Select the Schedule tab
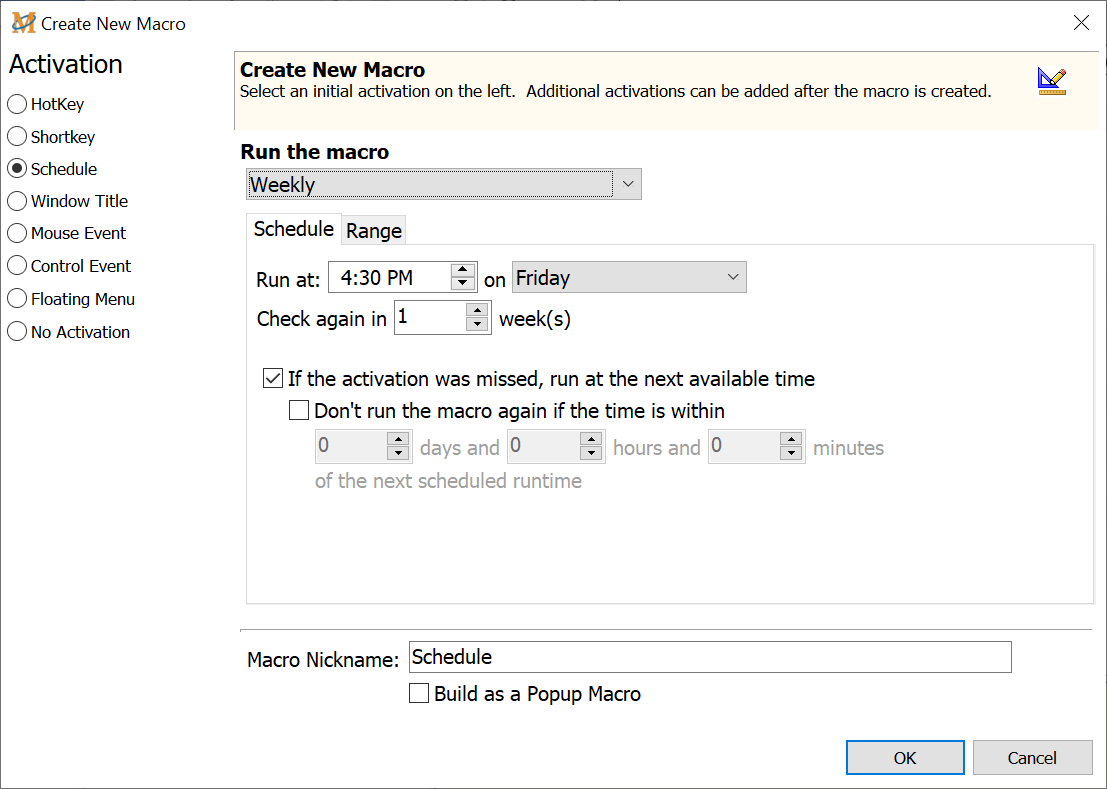Image resolution: width=1107 pixels, height=789 pixels. point(293,229)
